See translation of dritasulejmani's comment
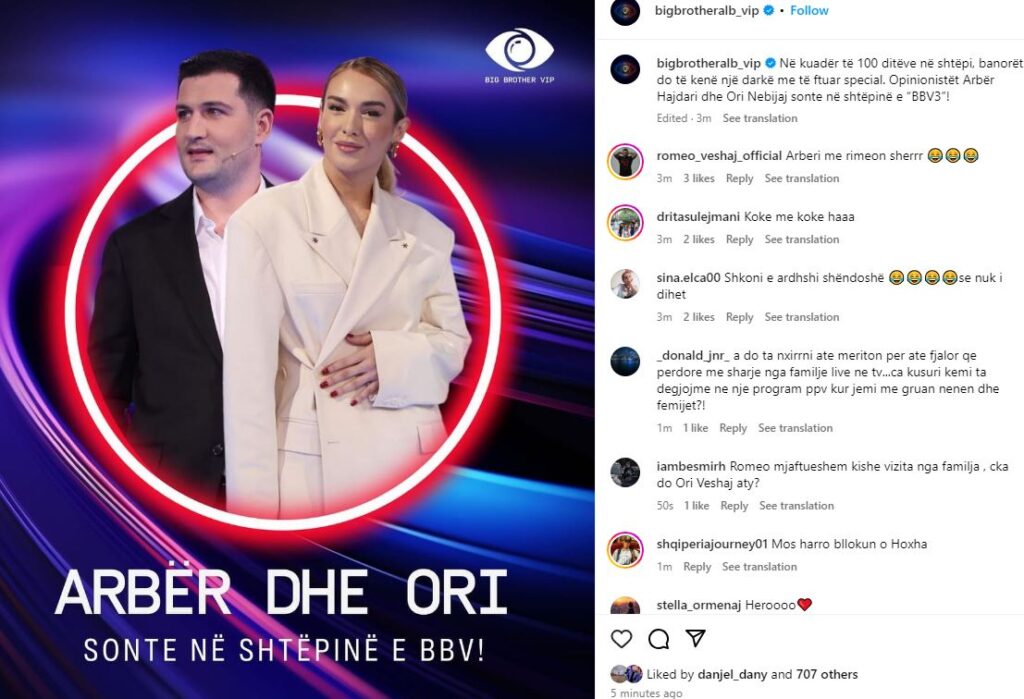This screenshot has width=1024, height=699. click(x=802, y=239)
